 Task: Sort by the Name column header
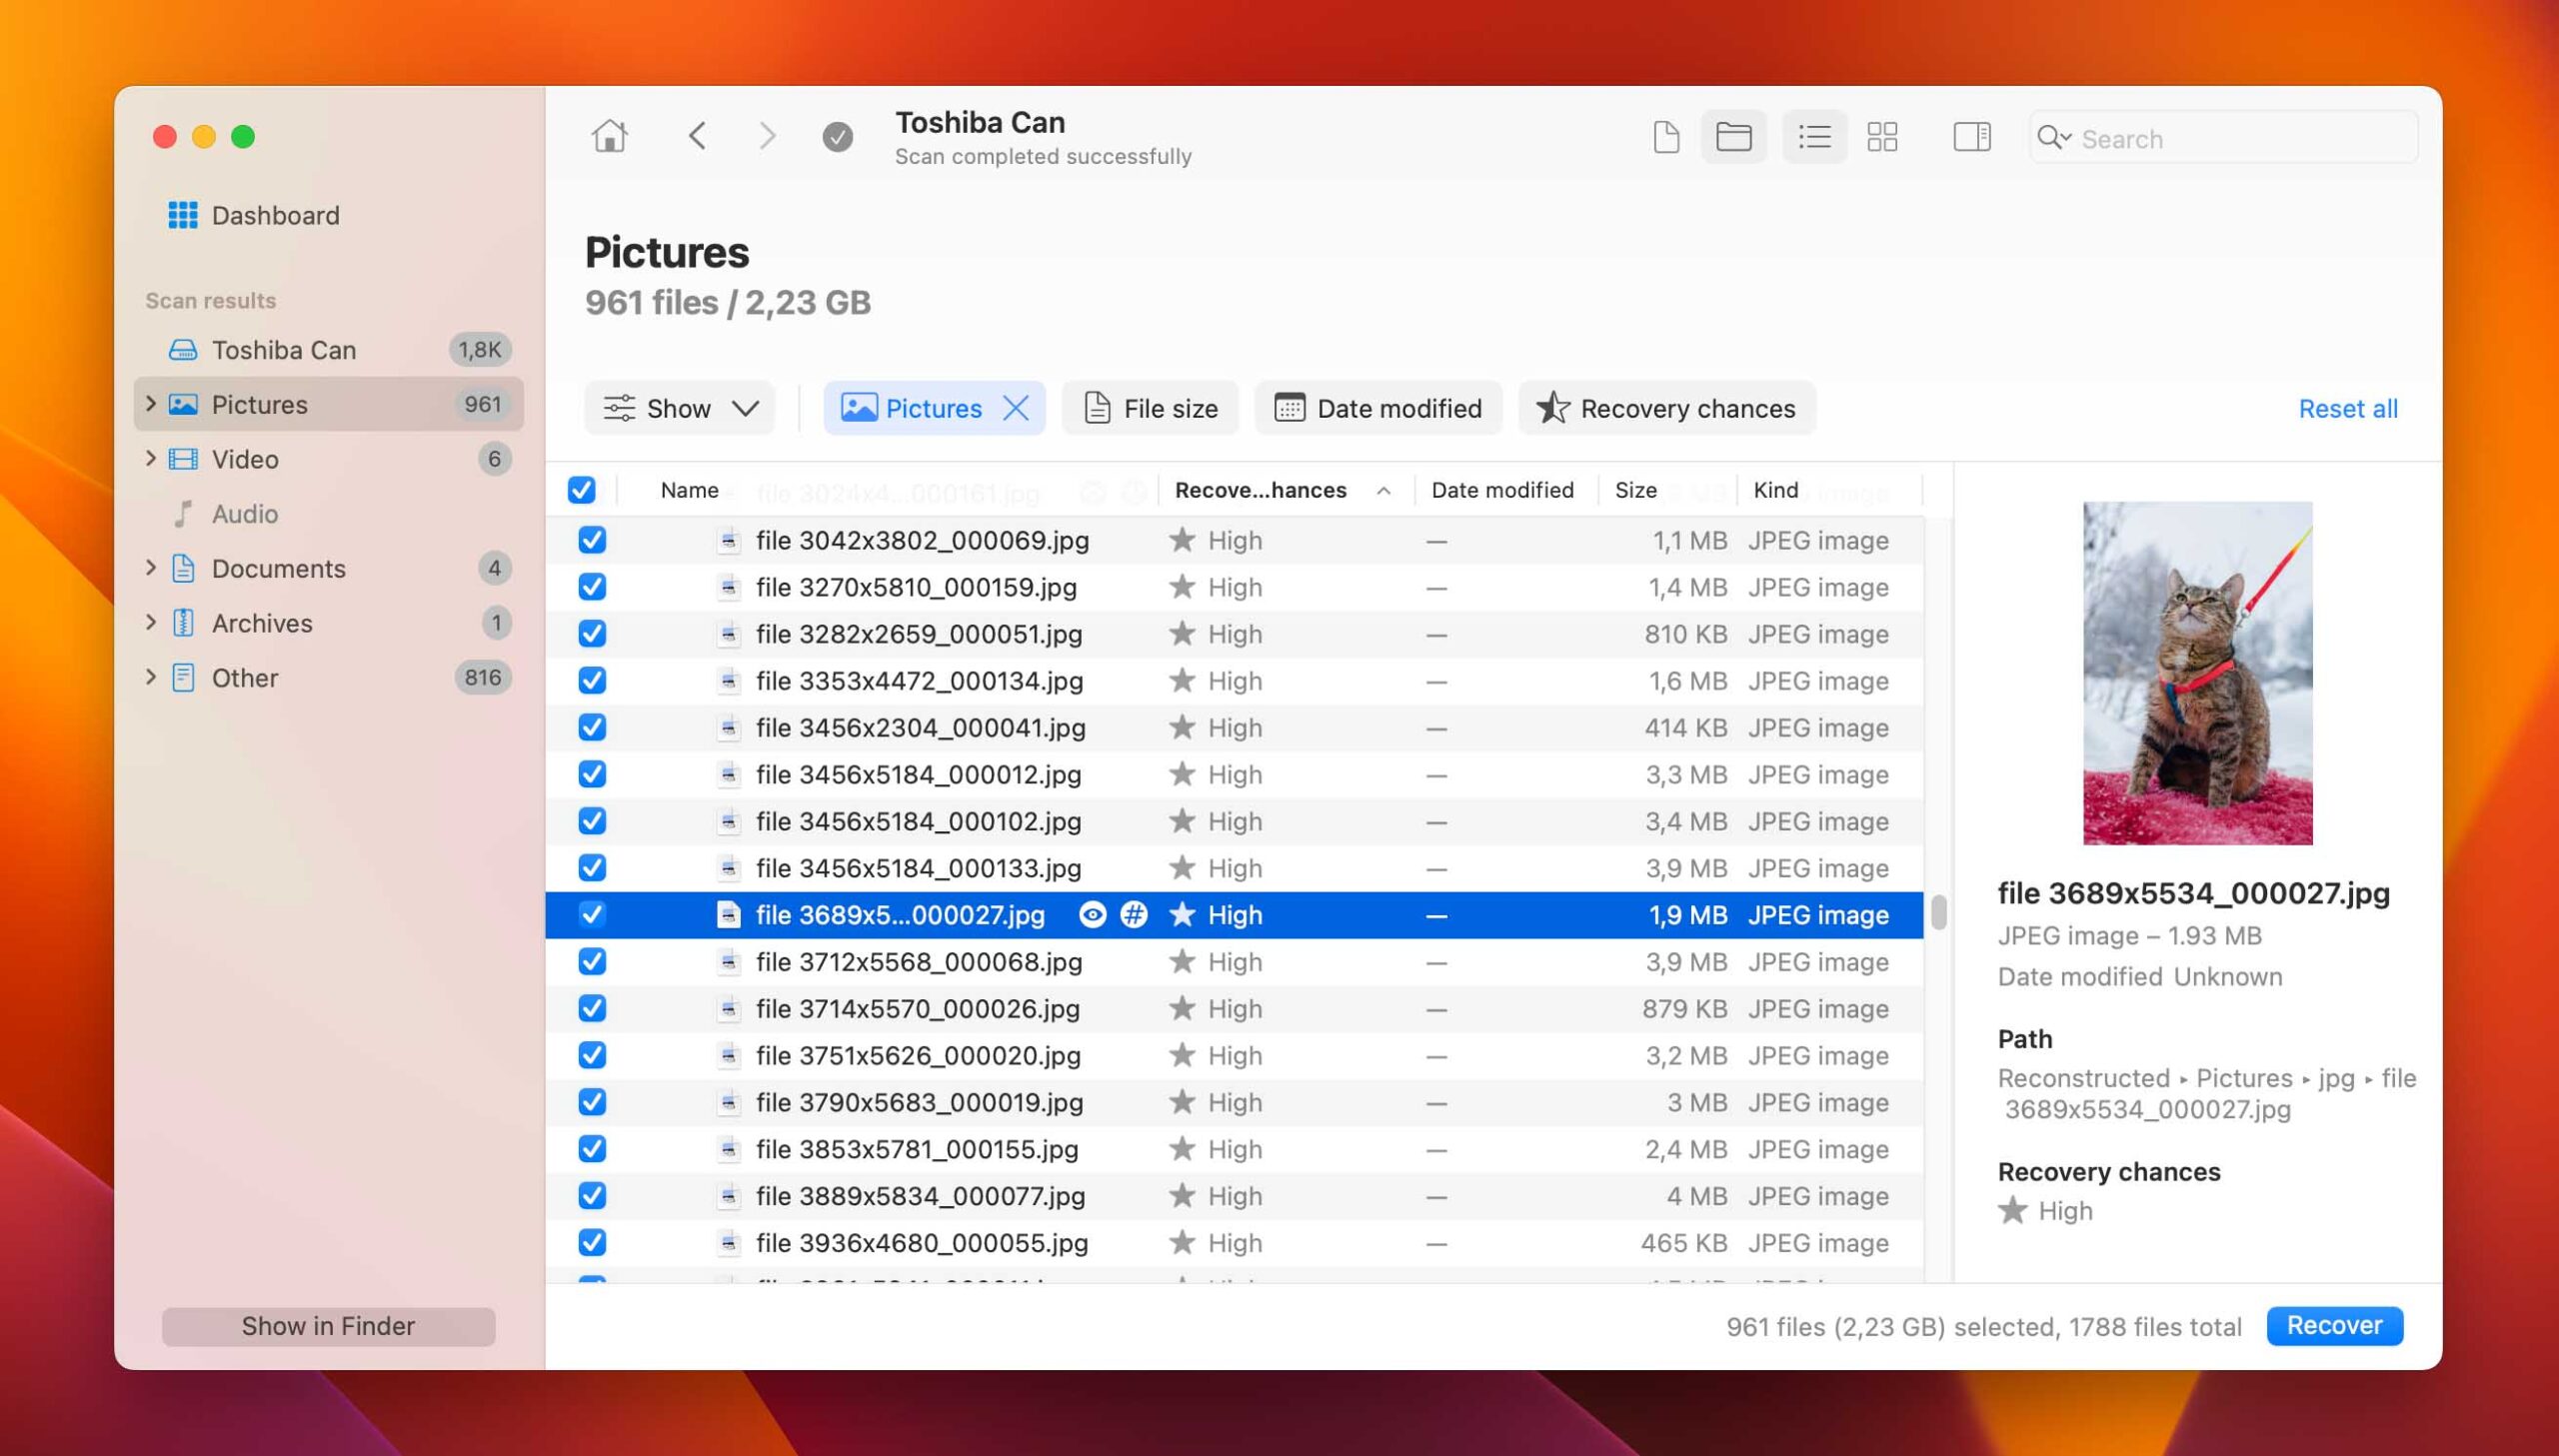(x=689, y=490)
